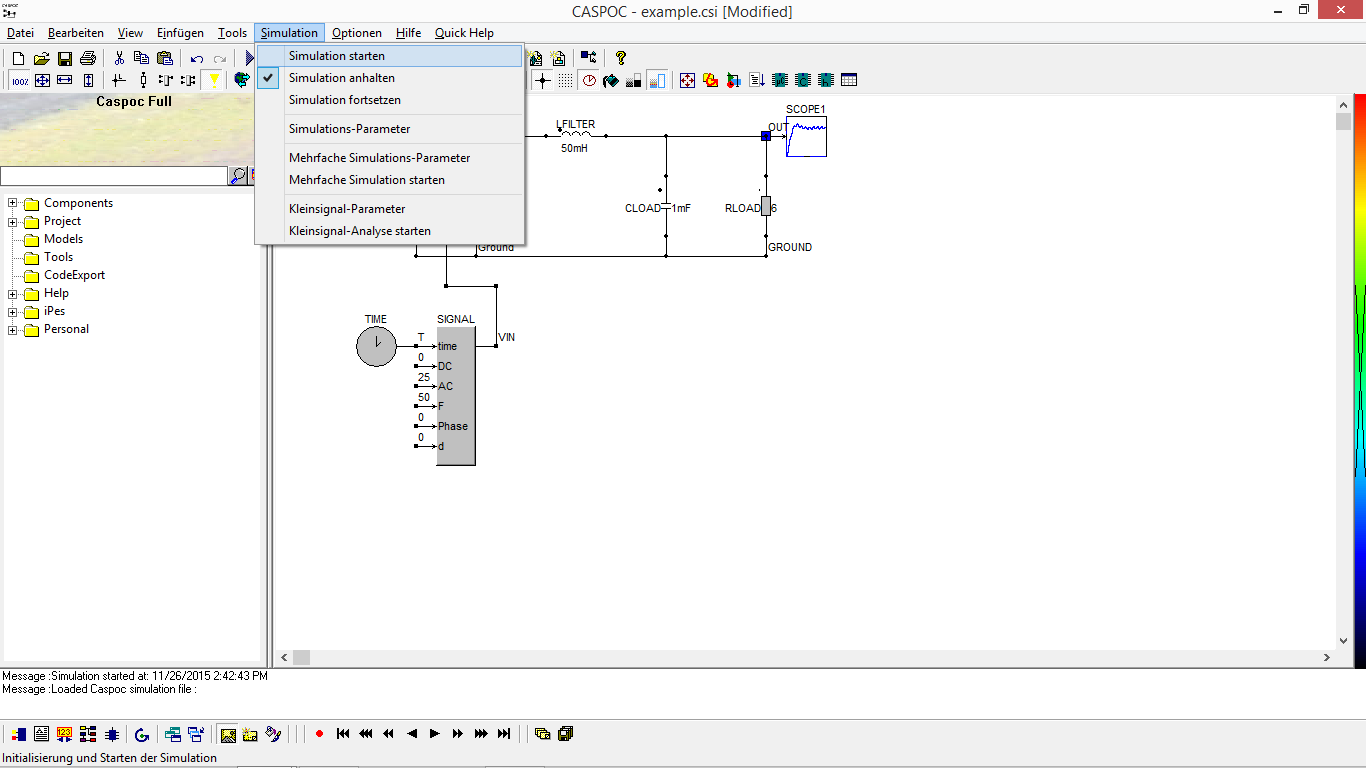Jump to start with skip-to-beginning button

pyautogui.click(x=343, y=734)
